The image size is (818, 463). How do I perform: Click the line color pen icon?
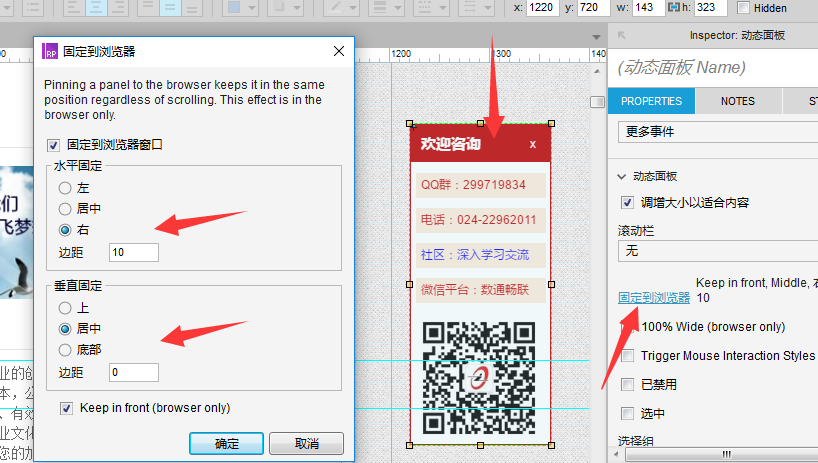[335, 7]
